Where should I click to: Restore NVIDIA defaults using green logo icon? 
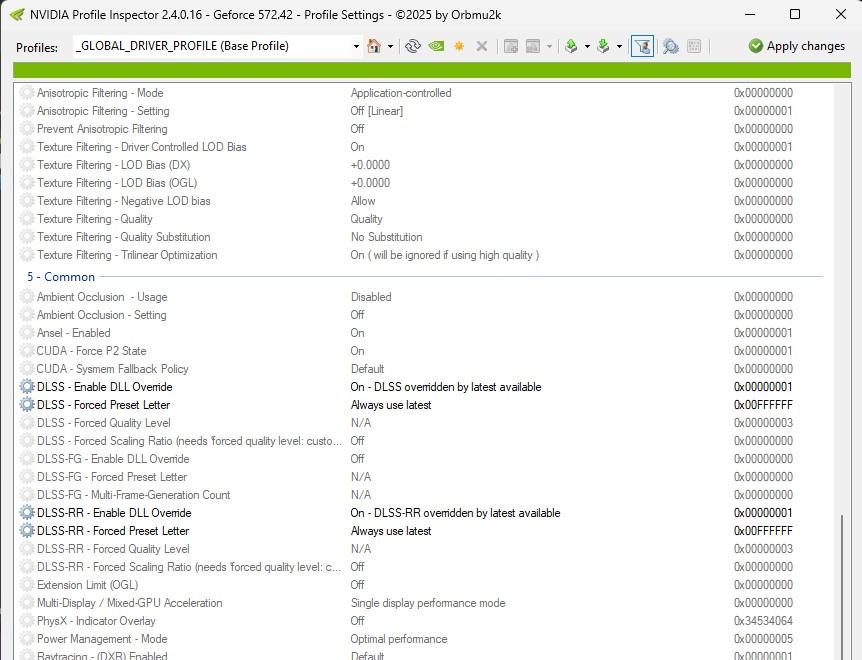click(436, 46)
